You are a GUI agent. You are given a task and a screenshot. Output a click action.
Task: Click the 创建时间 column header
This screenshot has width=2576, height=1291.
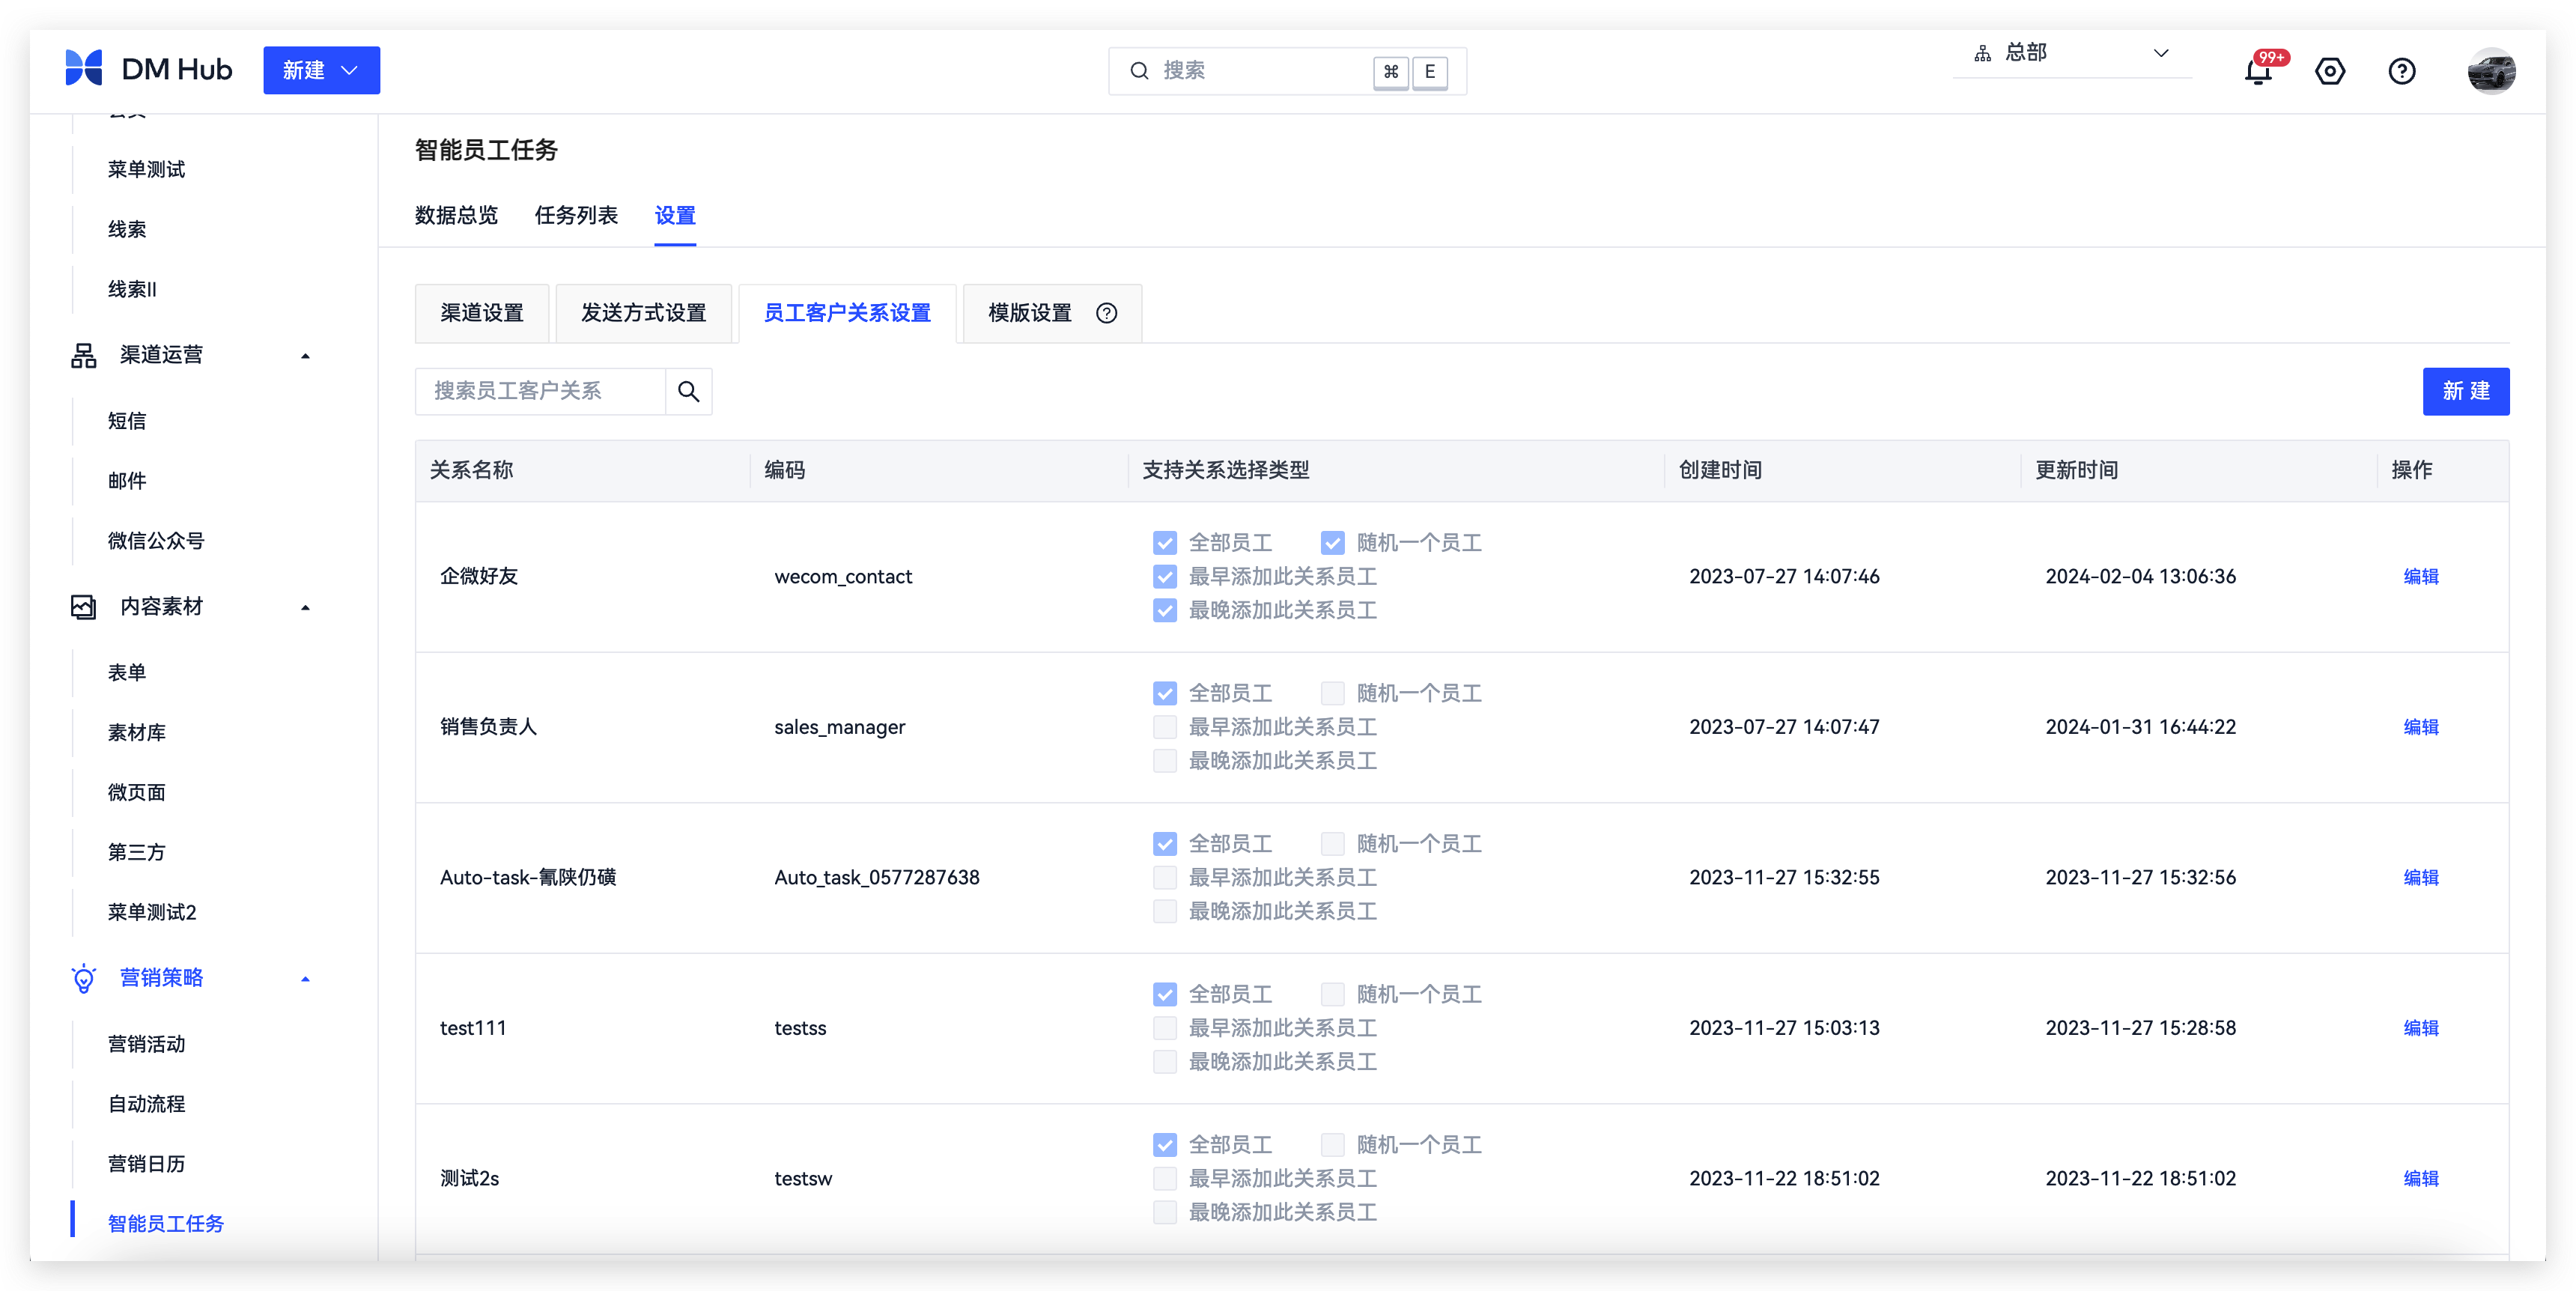pos(1720,470)
